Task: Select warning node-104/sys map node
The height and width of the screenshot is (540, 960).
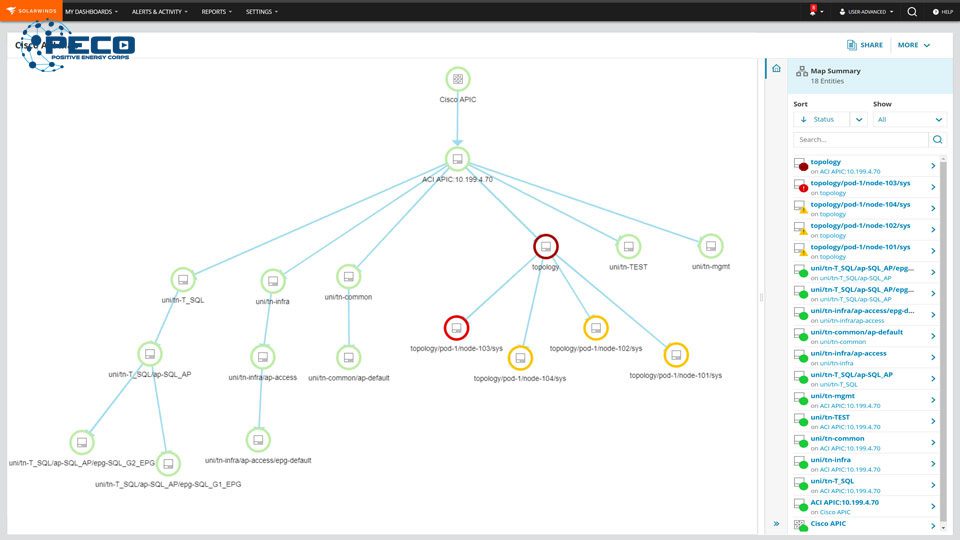Action: point(520,358)
